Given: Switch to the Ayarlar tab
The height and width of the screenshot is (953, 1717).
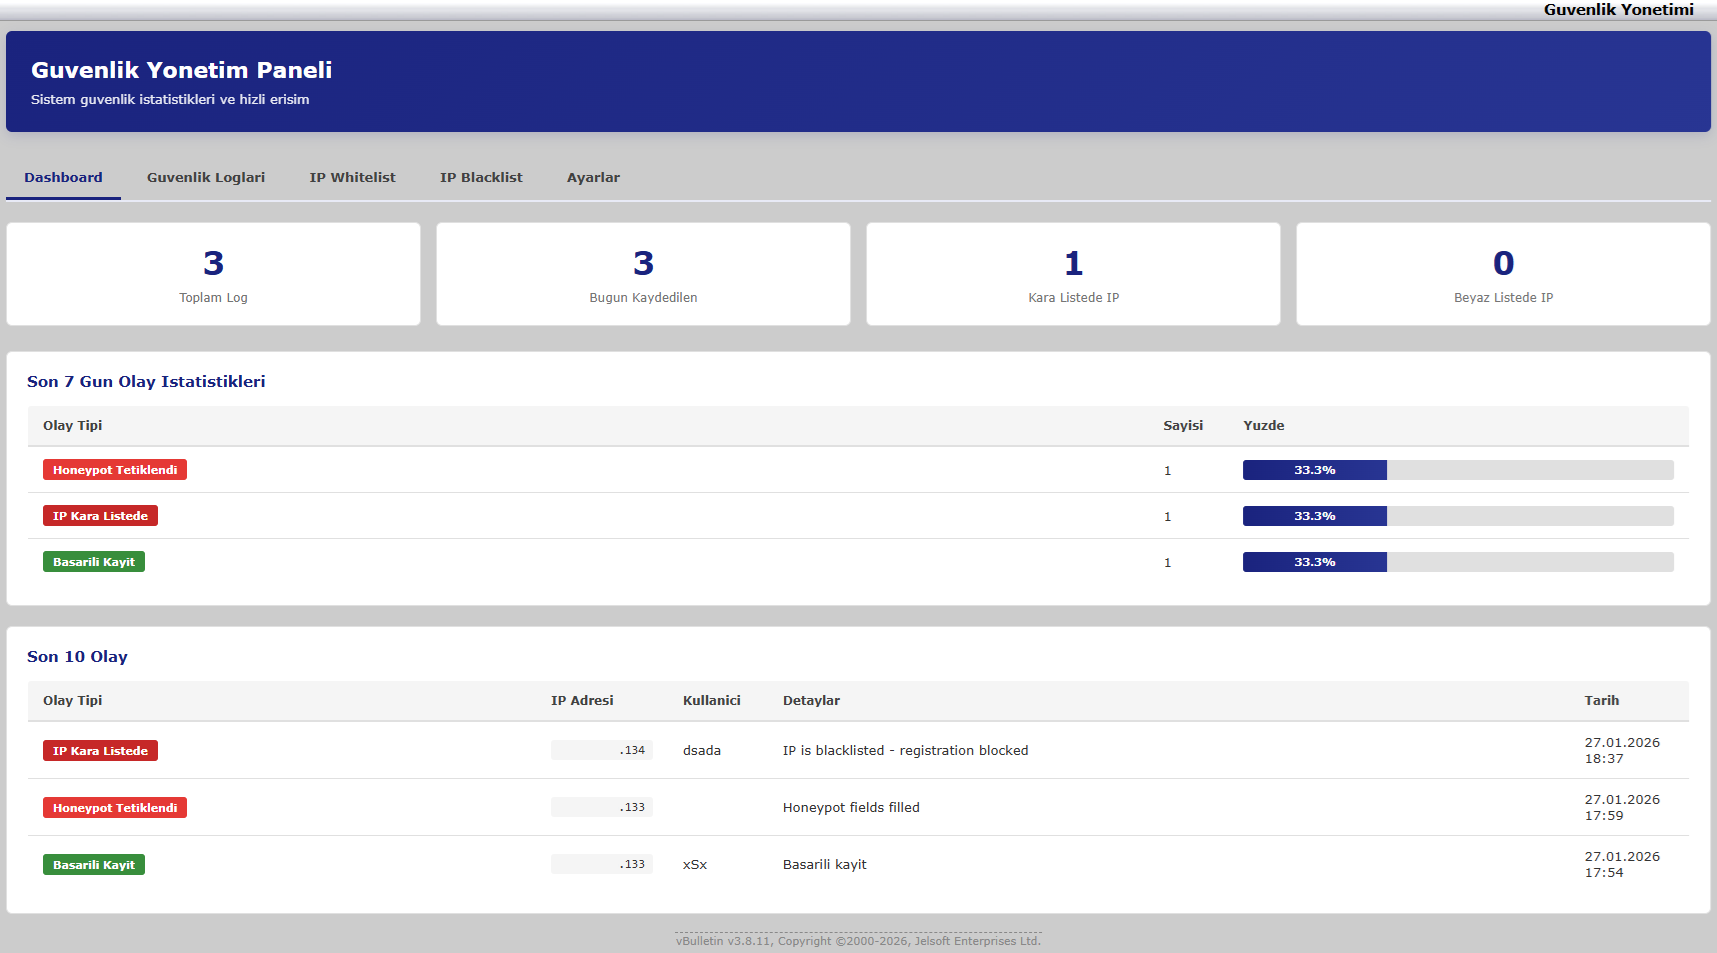Looking at the screenshot, I should 593,177.
